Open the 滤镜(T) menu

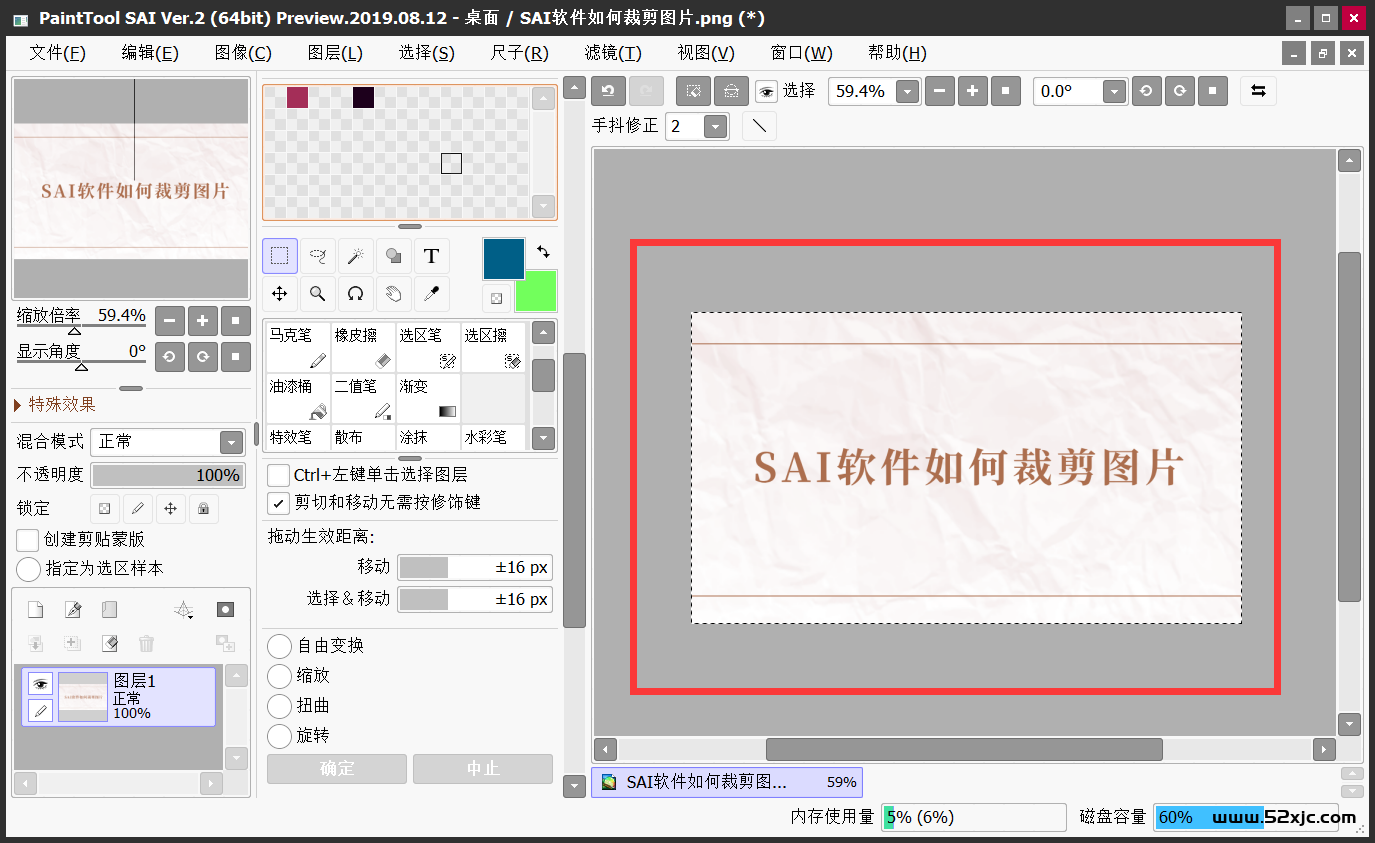coord(612,53)
